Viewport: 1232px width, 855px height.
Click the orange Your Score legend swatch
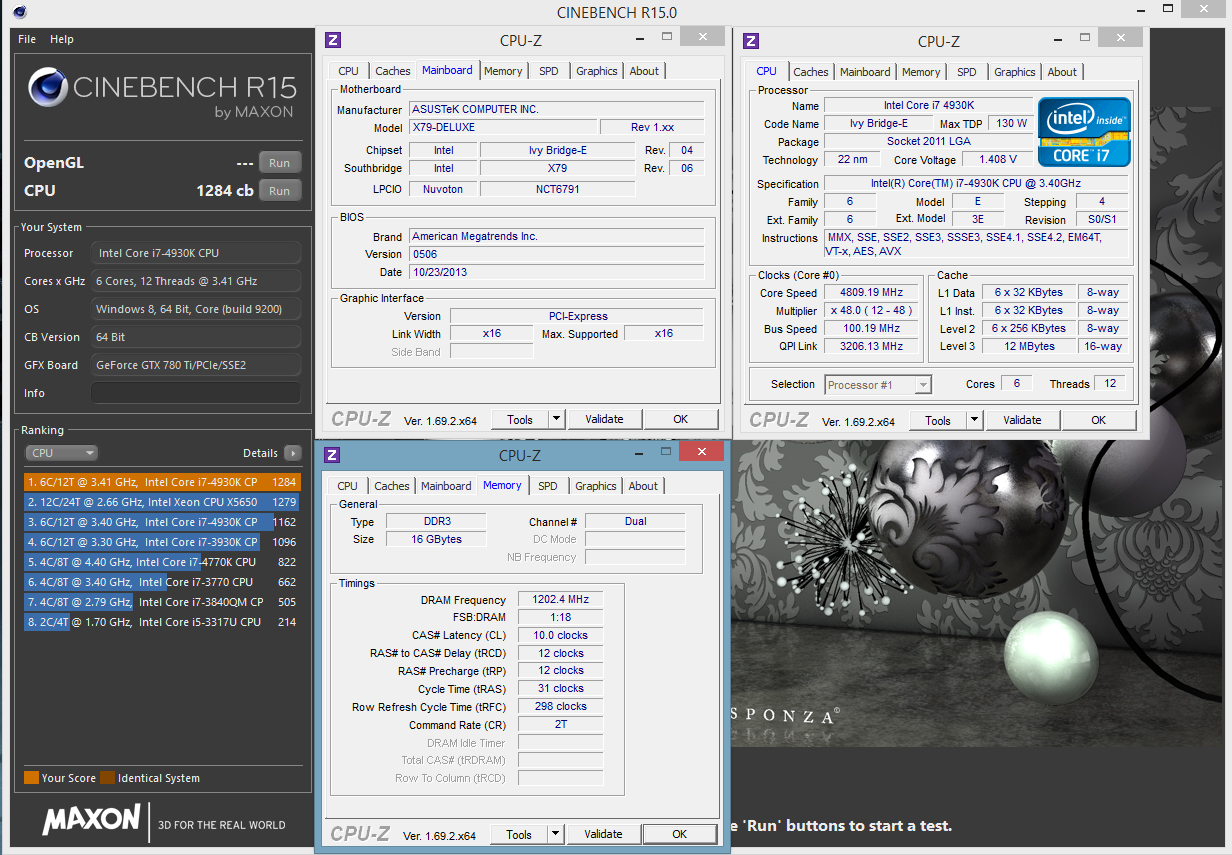(x=31, y=778)
